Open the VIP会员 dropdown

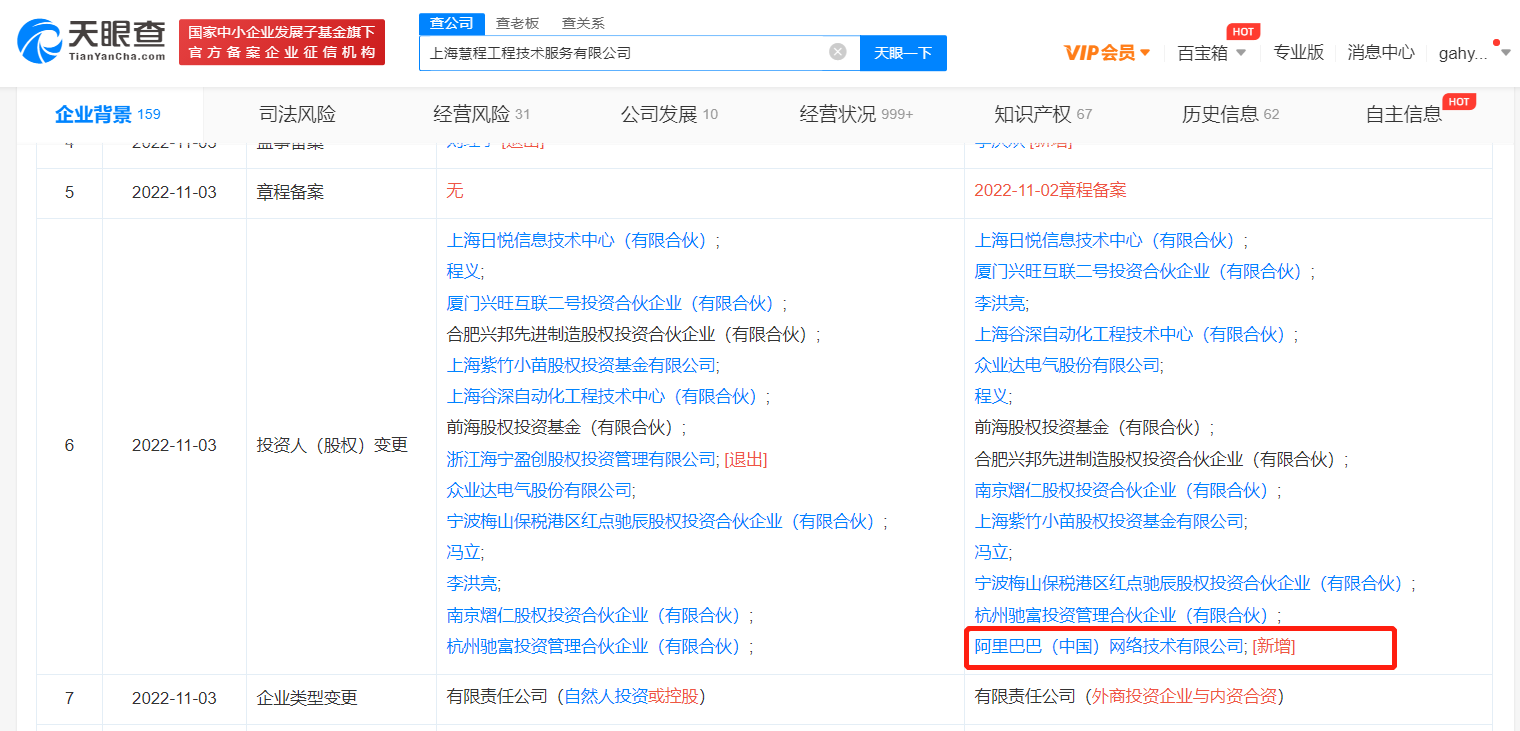pyautogui.click(x=1107, y=53)
